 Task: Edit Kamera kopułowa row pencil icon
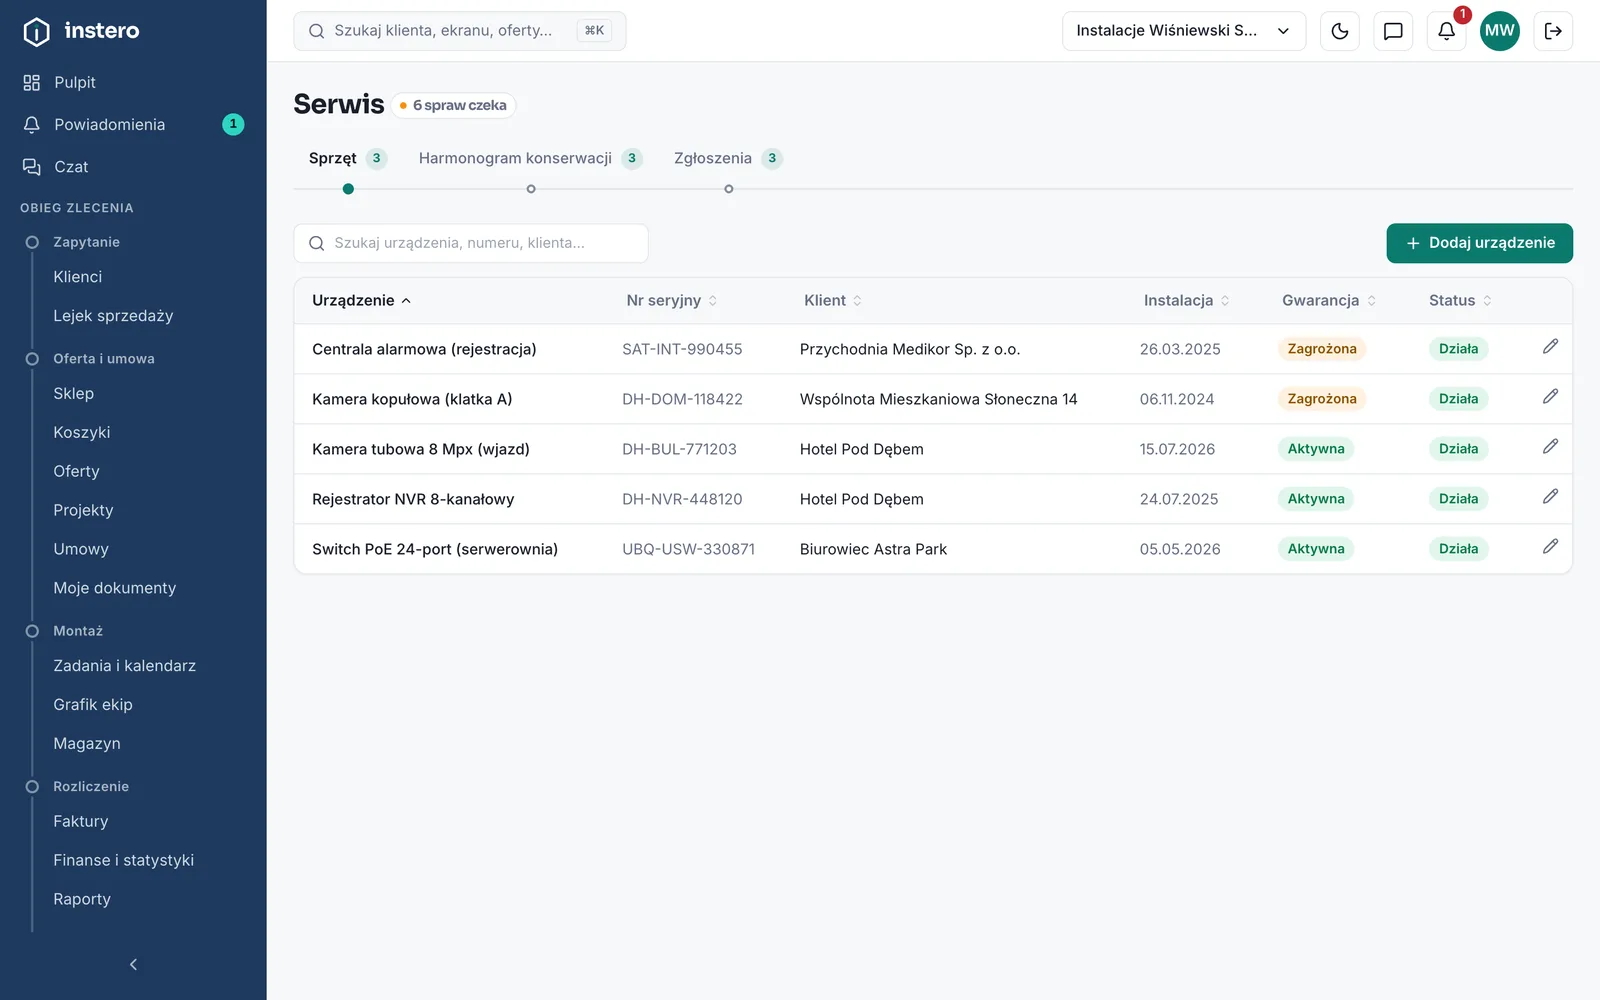1550,397
